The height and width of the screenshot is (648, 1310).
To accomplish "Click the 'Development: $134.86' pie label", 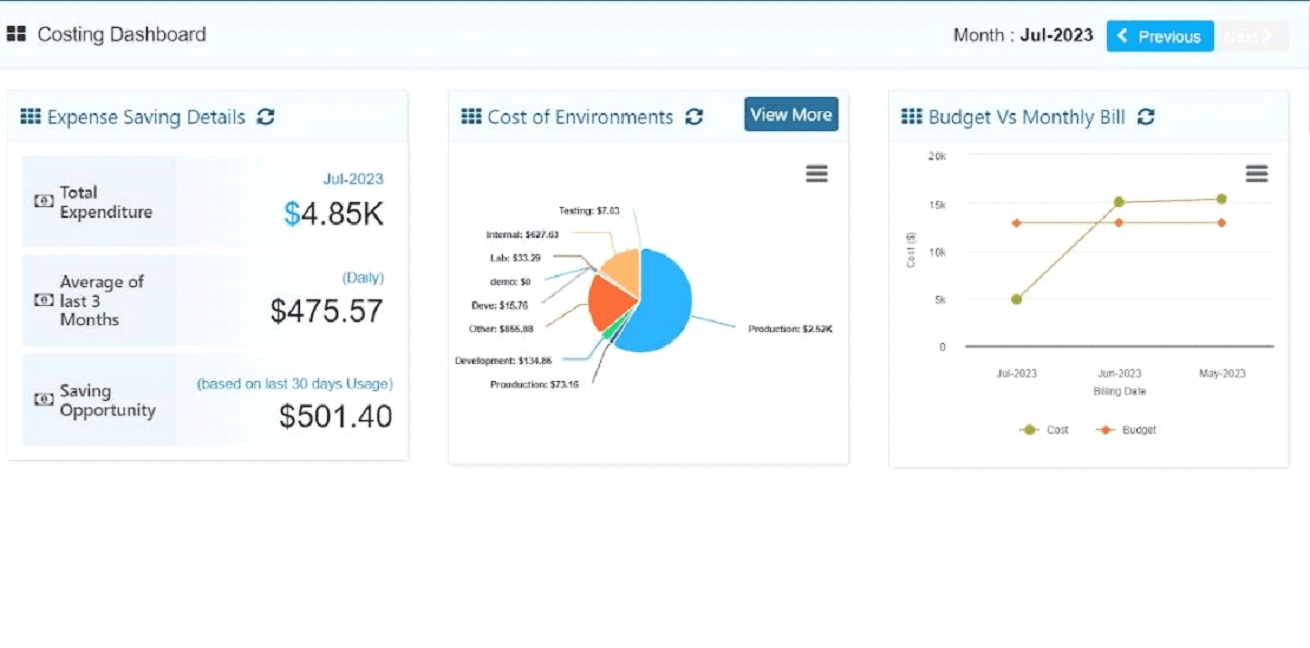I will pos(503,360).
